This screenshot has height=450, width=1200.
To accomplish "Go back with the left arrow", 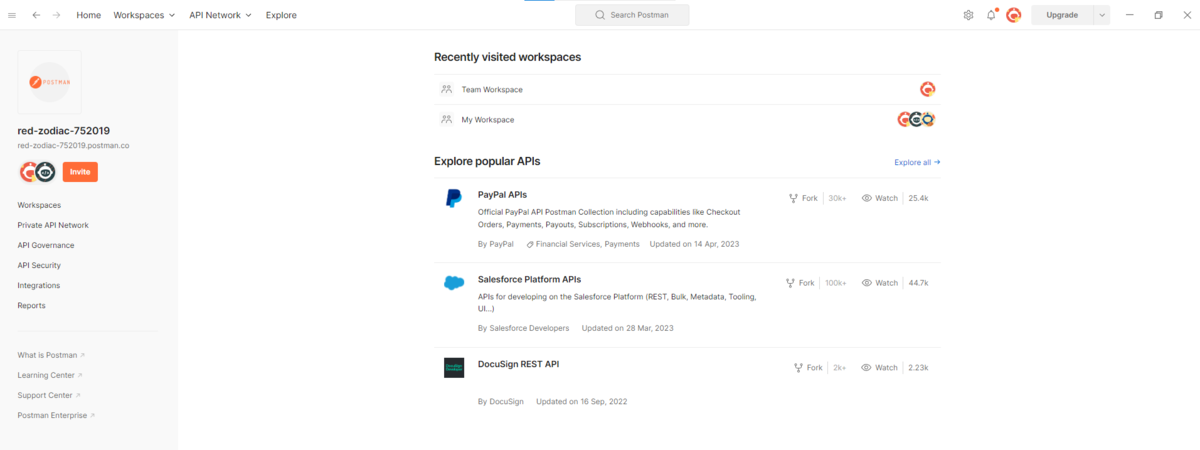I will (36, 15).
